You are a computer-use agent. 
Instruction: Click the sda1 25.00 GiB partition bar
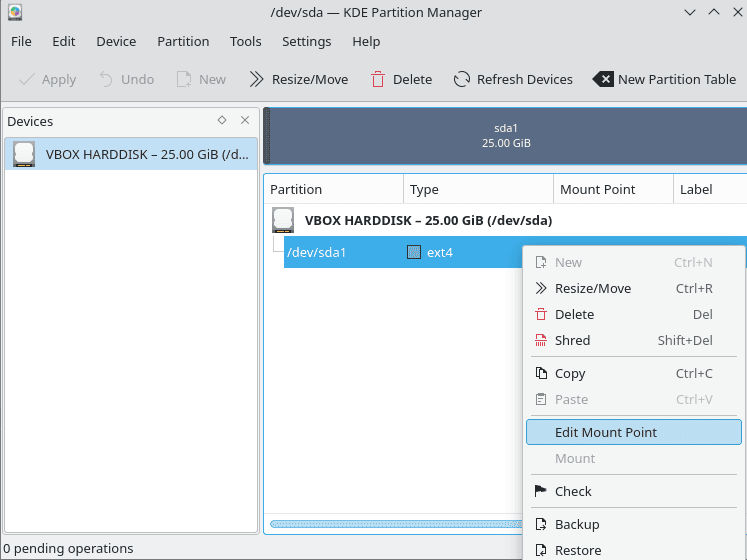505,136
